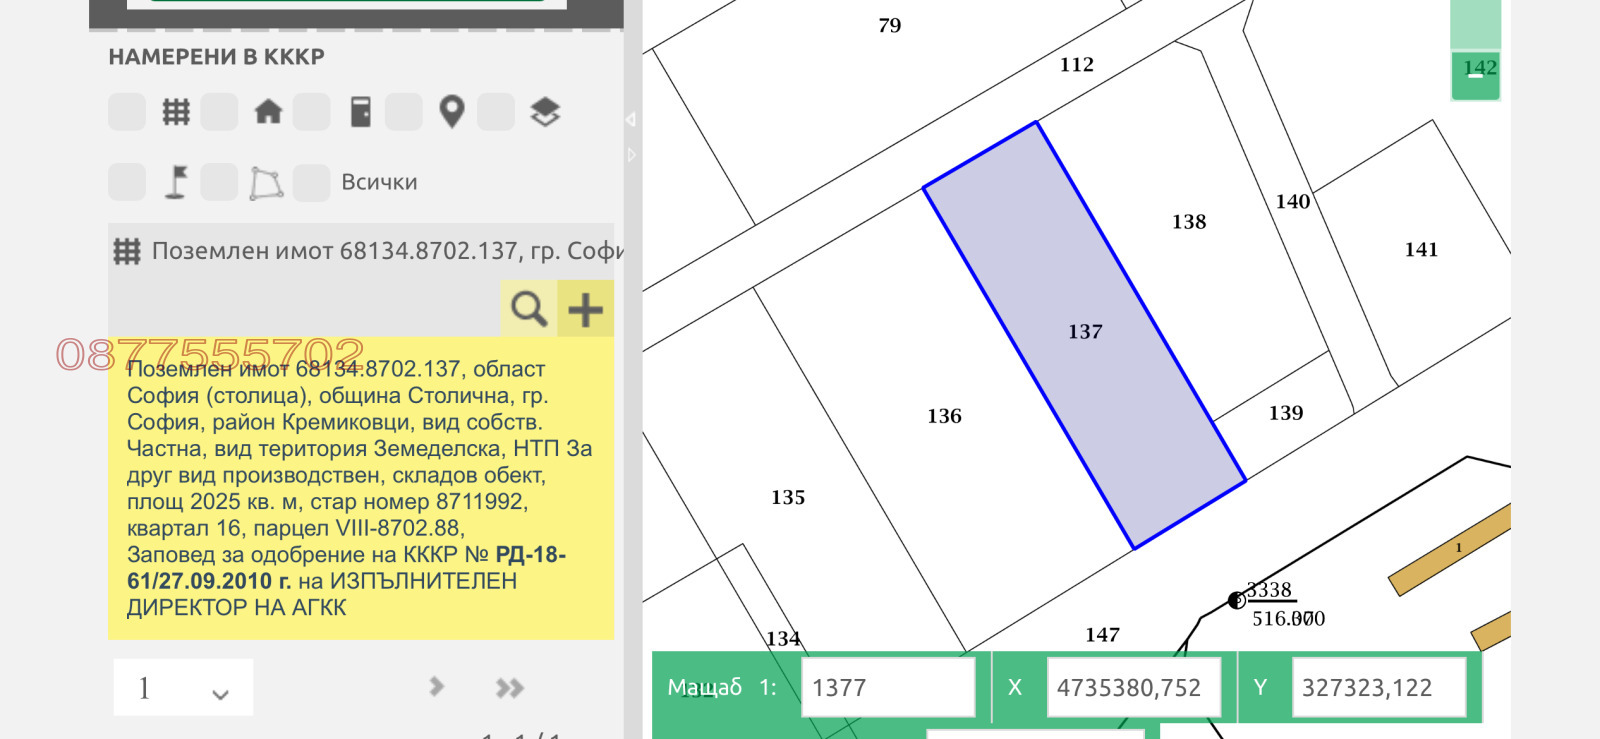Expand side panel with right arrow
This screenshot has width=1600, height=739.
point(631,155)
